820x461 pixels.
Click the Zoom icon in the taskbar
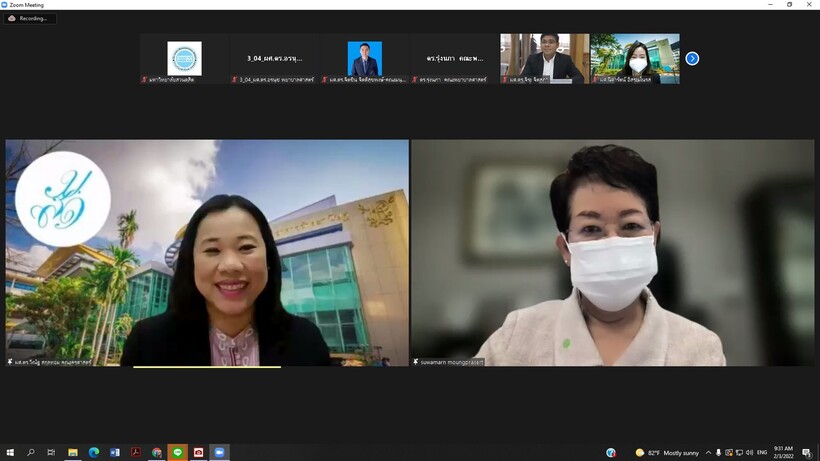click(219, 453)
